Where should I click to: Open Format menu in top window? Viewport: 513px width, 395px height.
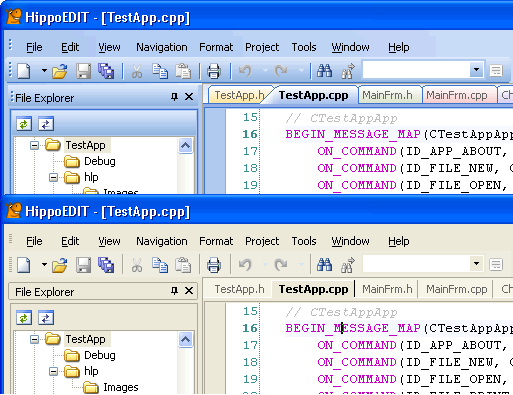(x=216, y=47)
